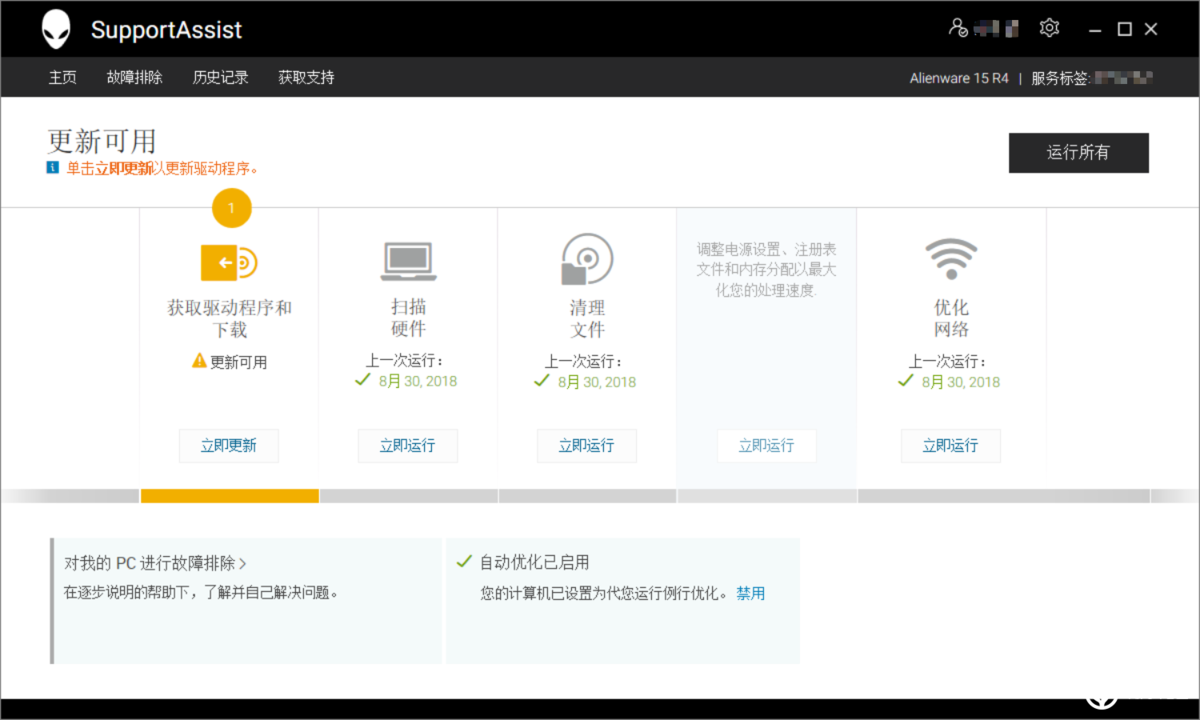Click the green checkmark beside 自动优化已启用

(x=464, y=562)
